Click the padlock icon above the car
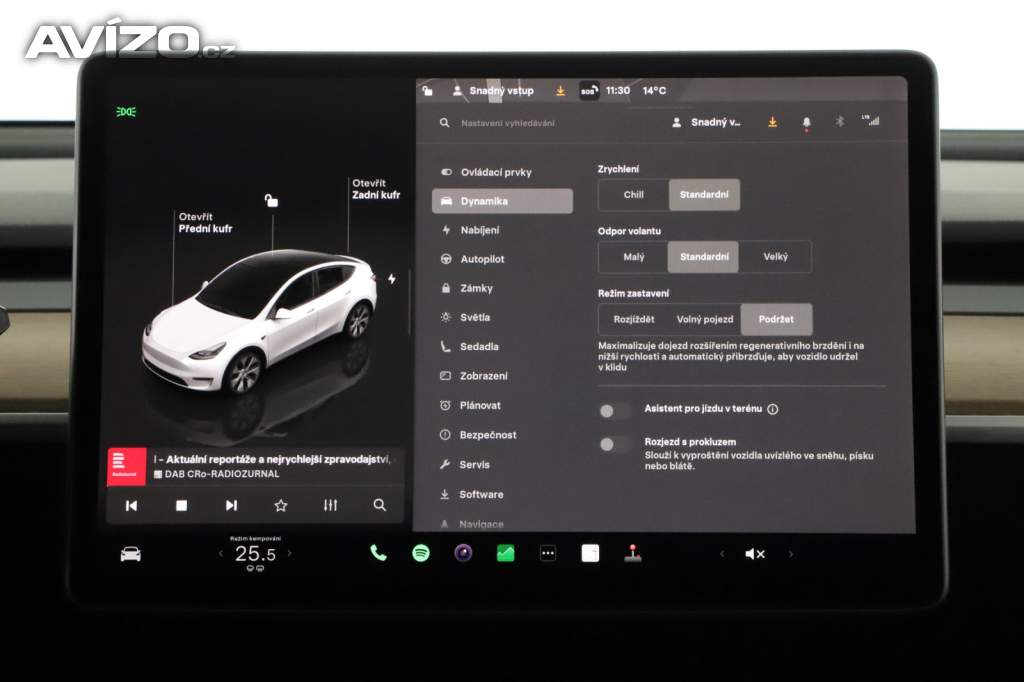The image size is (1024, 682). tap(271, 200)
